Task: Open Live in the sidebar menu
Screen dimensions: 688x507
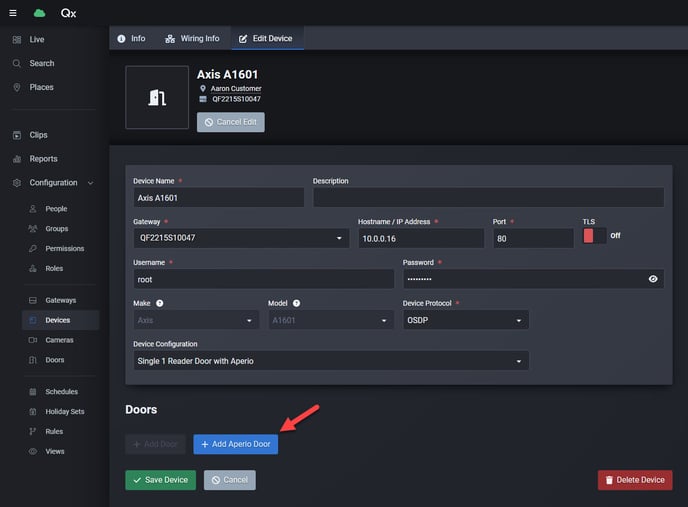Action: tap(37, 40)
